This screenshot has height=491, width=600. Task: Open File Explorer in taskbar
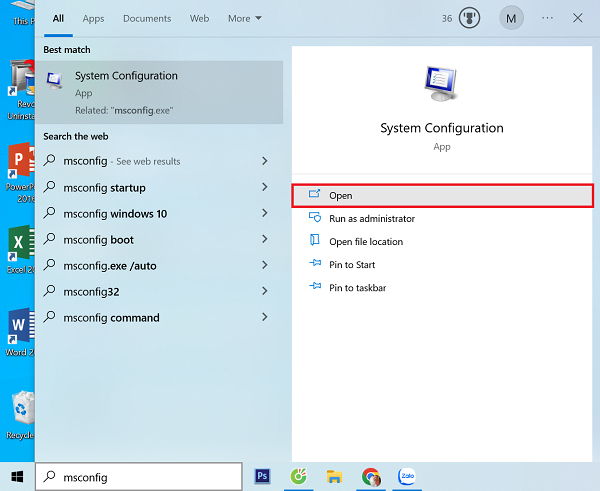[x=335, y=477]
